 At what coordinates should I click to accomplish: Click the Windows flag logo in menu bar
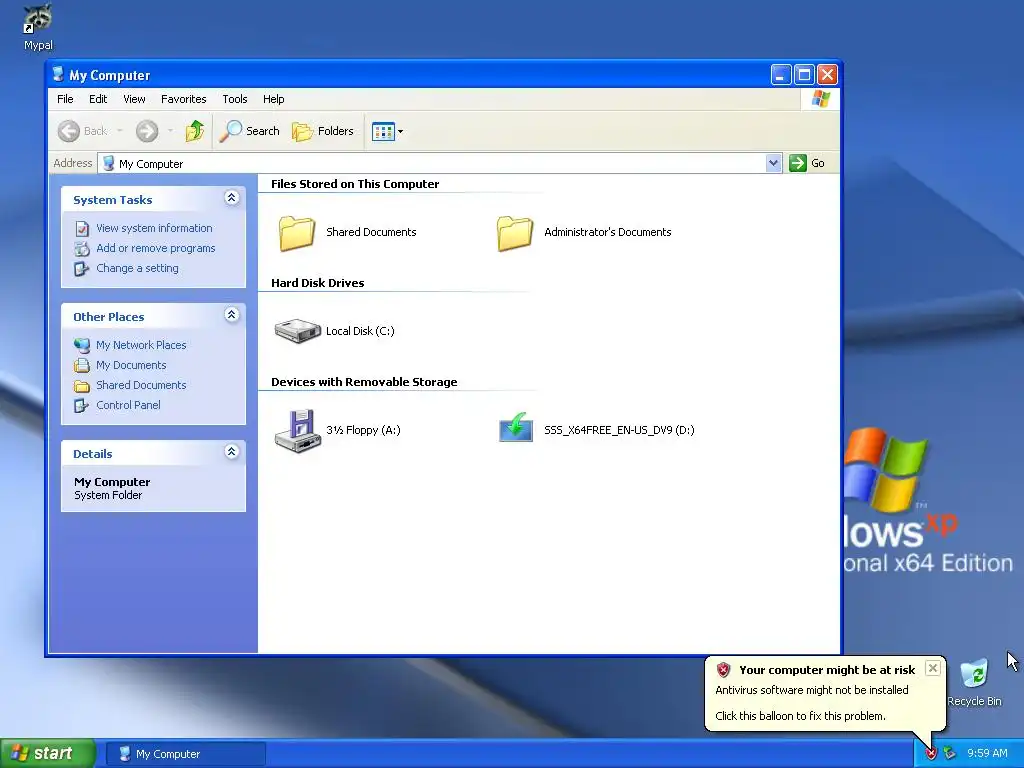(820, 99)
